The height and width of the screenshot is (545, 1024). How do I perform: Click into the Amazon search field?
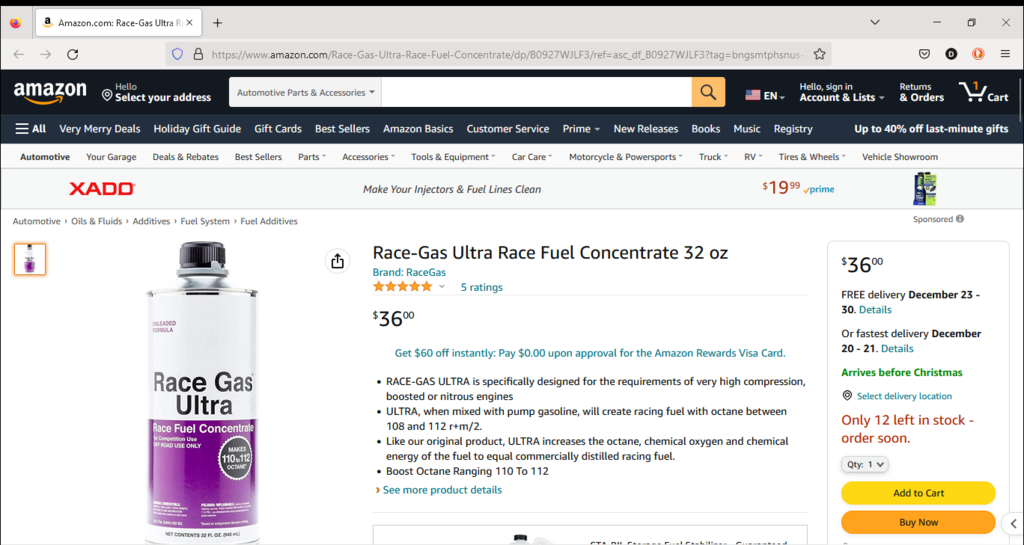(536, 93)
